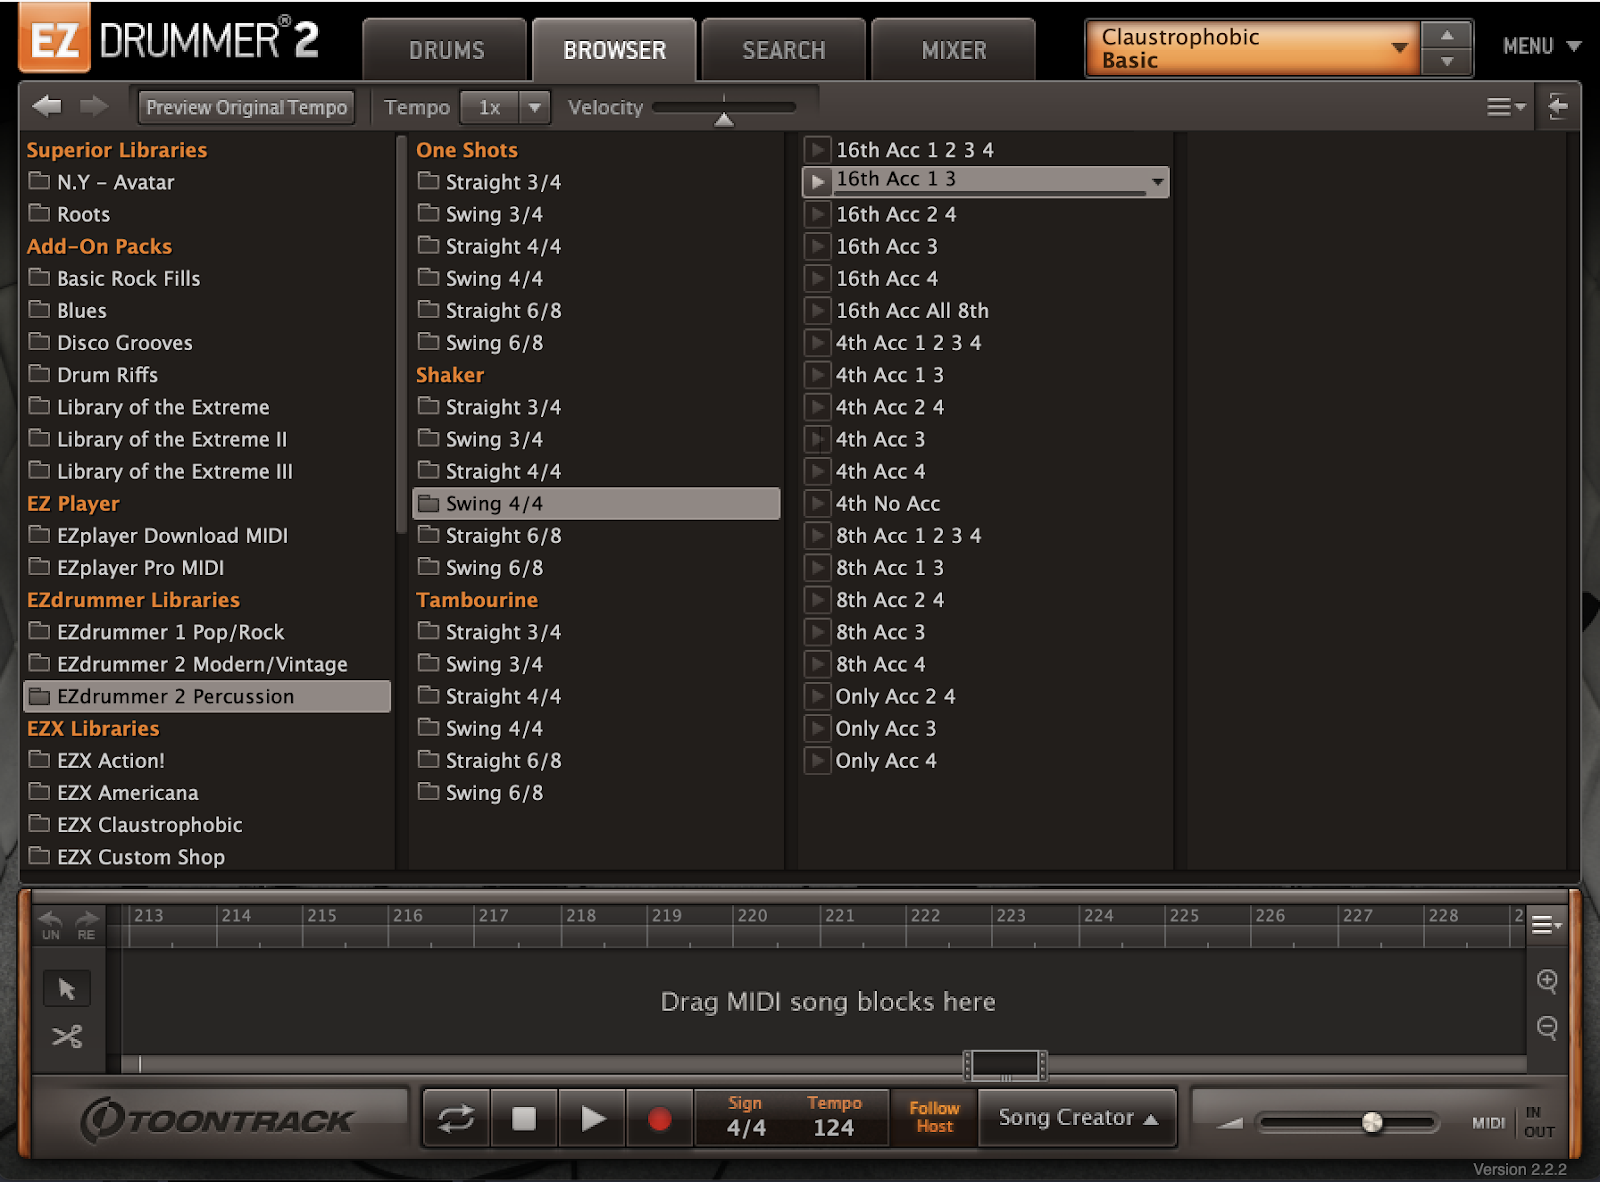Switch to the MIXER tab

pyautogui.click(x=953, y=50)
